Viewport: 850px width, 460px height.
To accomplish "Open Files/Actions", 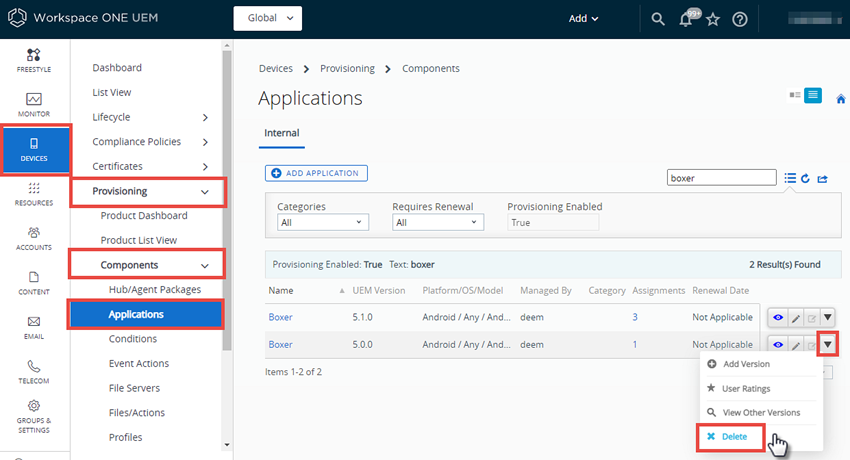I will point(137,413).
